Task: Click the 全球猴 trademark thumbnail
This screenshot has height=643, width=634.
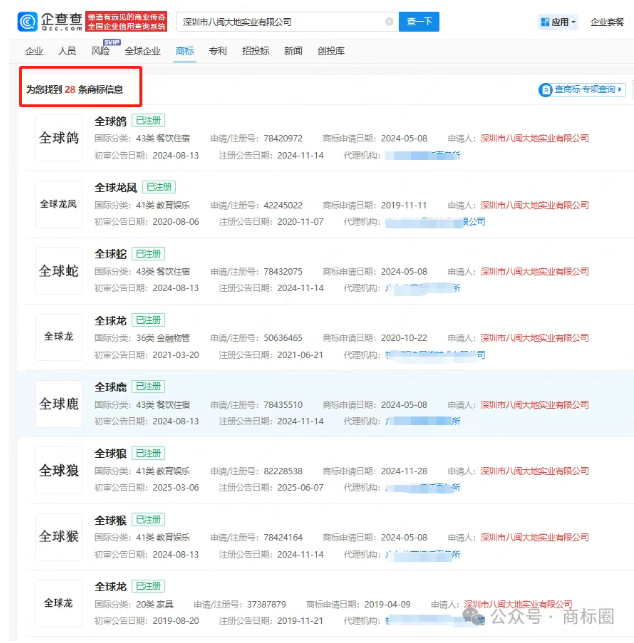Action: (x=58, y=537)
